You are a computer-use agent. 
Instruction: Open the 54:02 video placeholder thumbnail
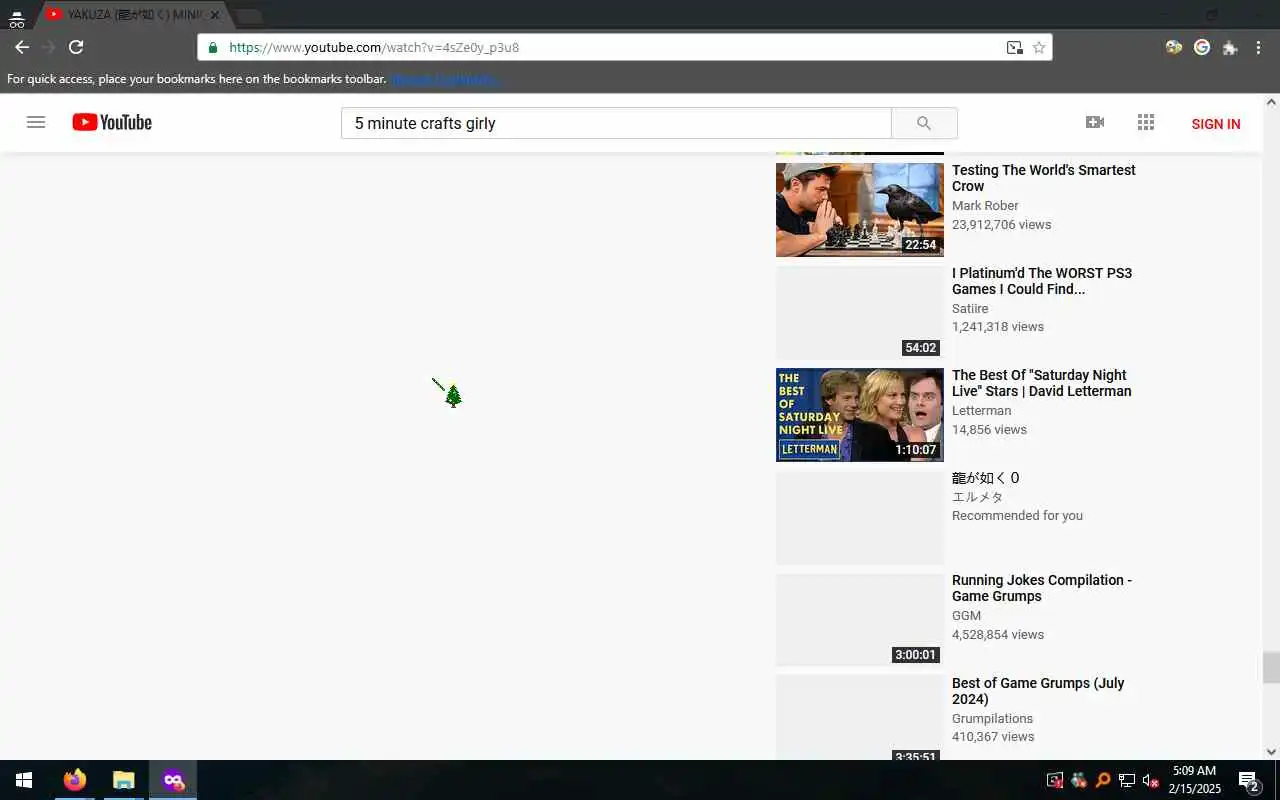pos(860,312)
